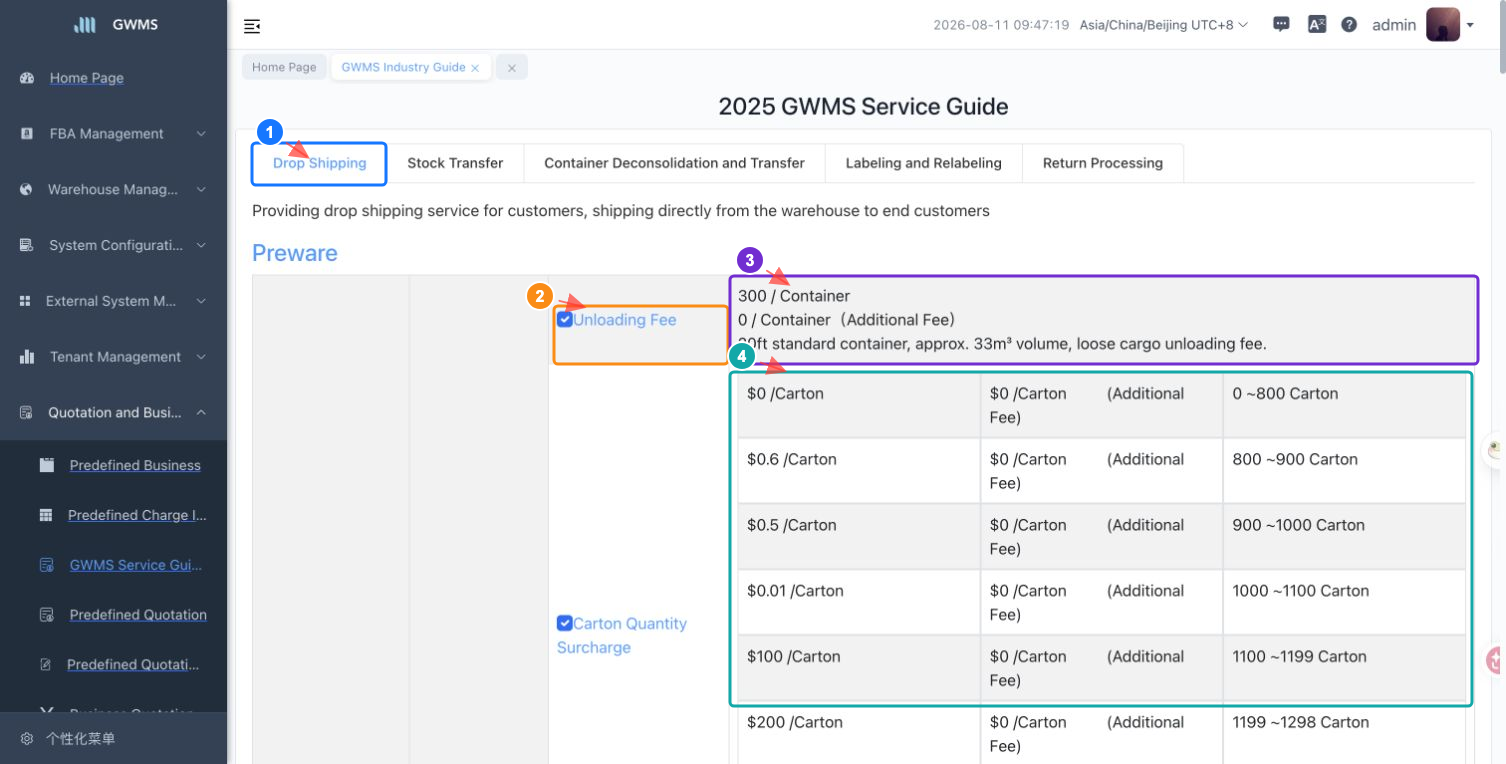Expand the External System menu chevron
The image size is (1506, 764).
click(201, 301)
